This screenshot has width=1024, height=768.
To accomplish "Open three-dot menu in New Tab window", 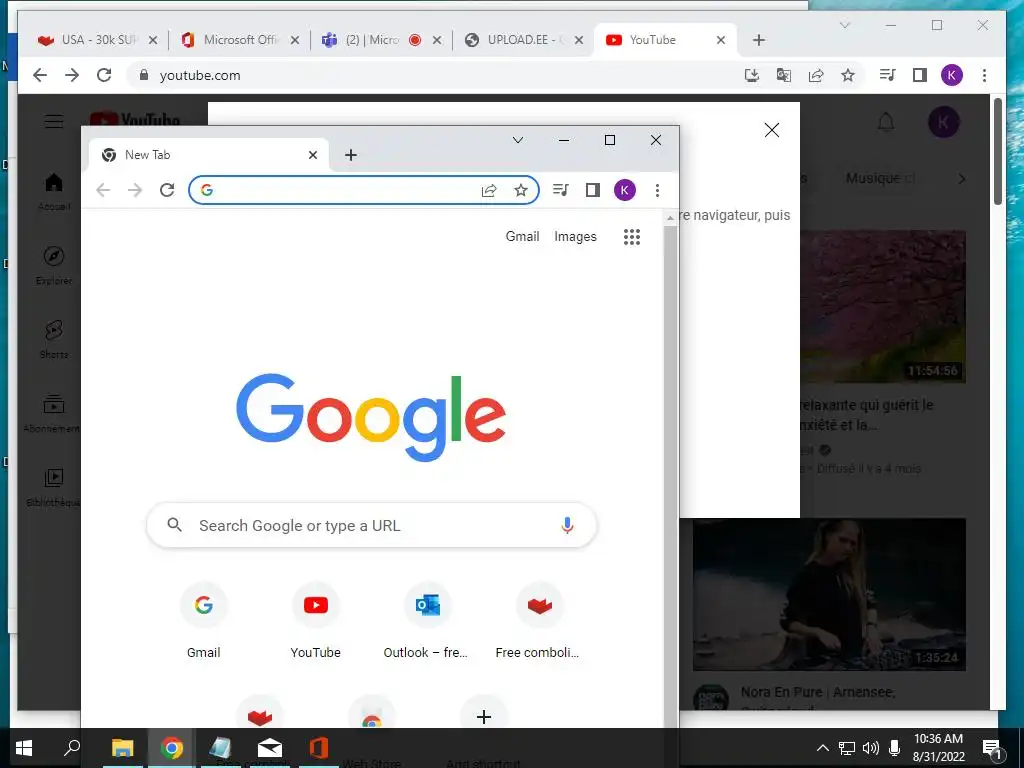I will pyautogui.click(x=657, y=190).
